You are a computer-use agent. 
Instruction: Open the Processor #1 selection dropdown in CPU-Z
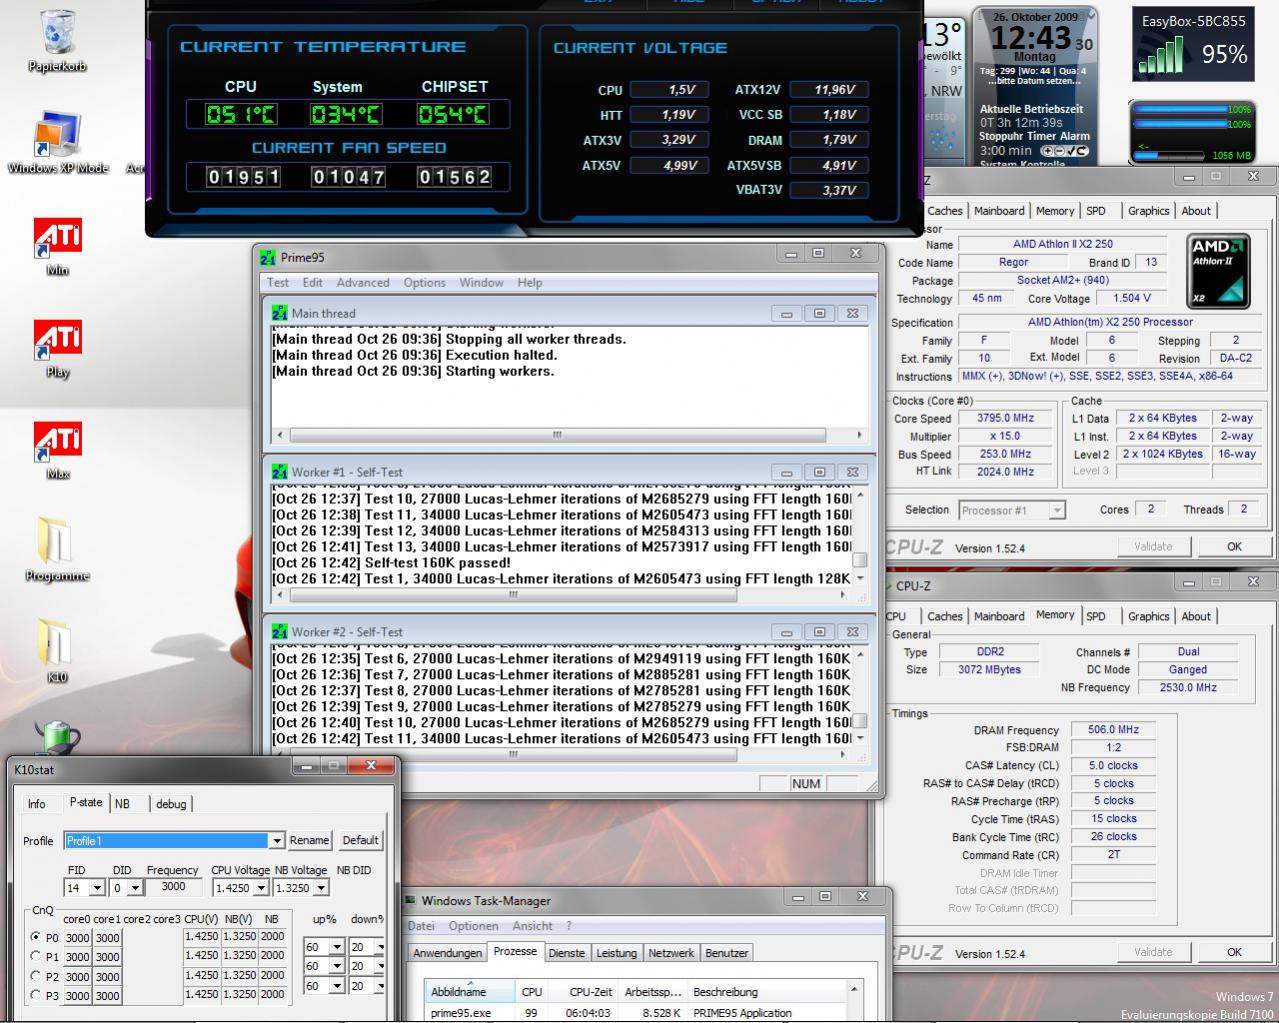tap(1057, 510)
